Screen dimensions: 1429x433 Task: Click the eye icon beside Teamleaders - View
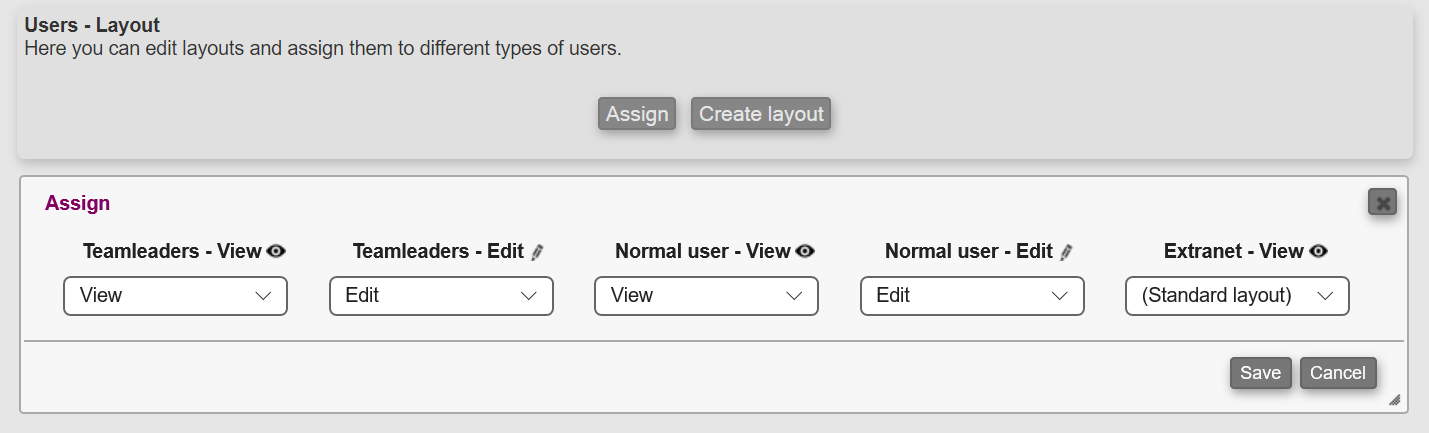point(276,252)
